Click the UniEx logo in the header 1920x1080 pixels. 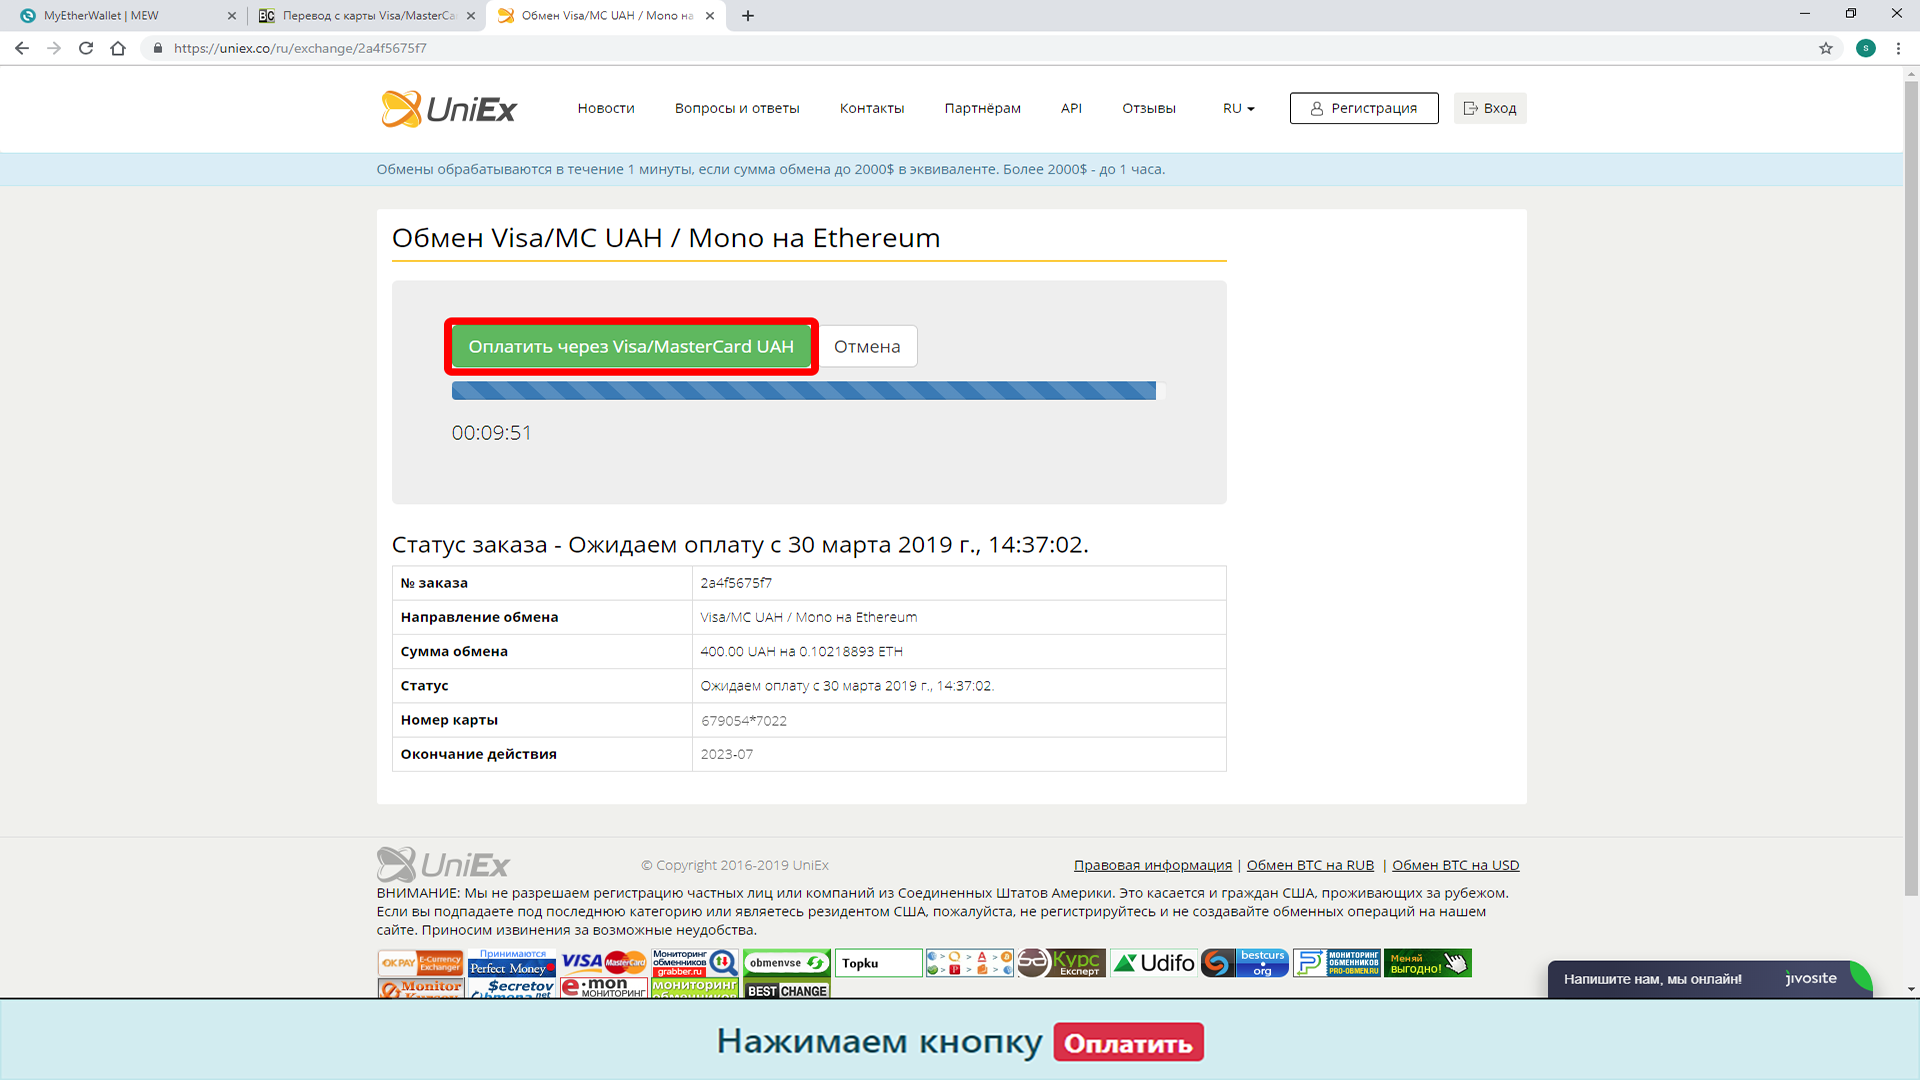click(x=449, y=108)
